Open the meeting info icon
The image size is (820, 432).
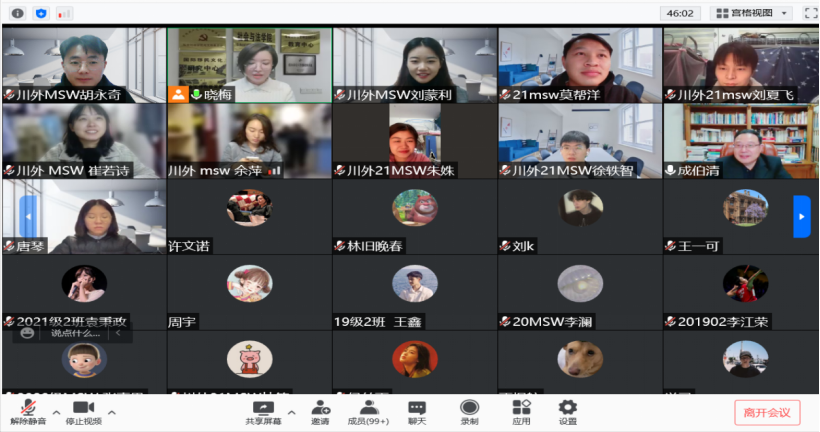(x=17, y=13)
